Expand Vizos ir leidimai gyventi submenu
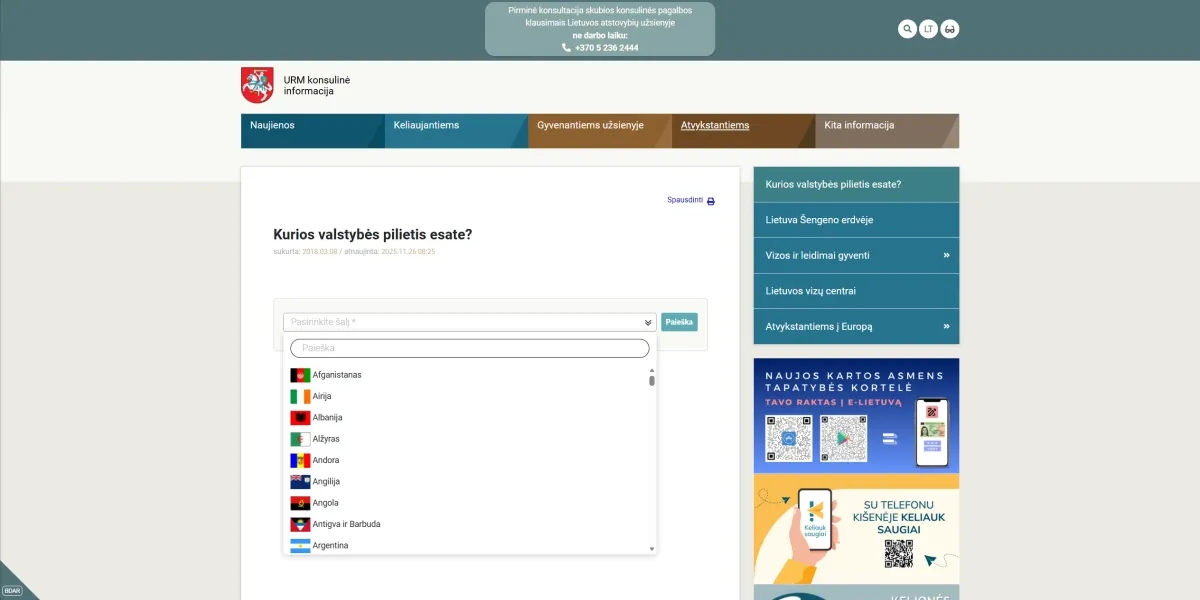Viewport: 1200px width, 600px height. 945,255
